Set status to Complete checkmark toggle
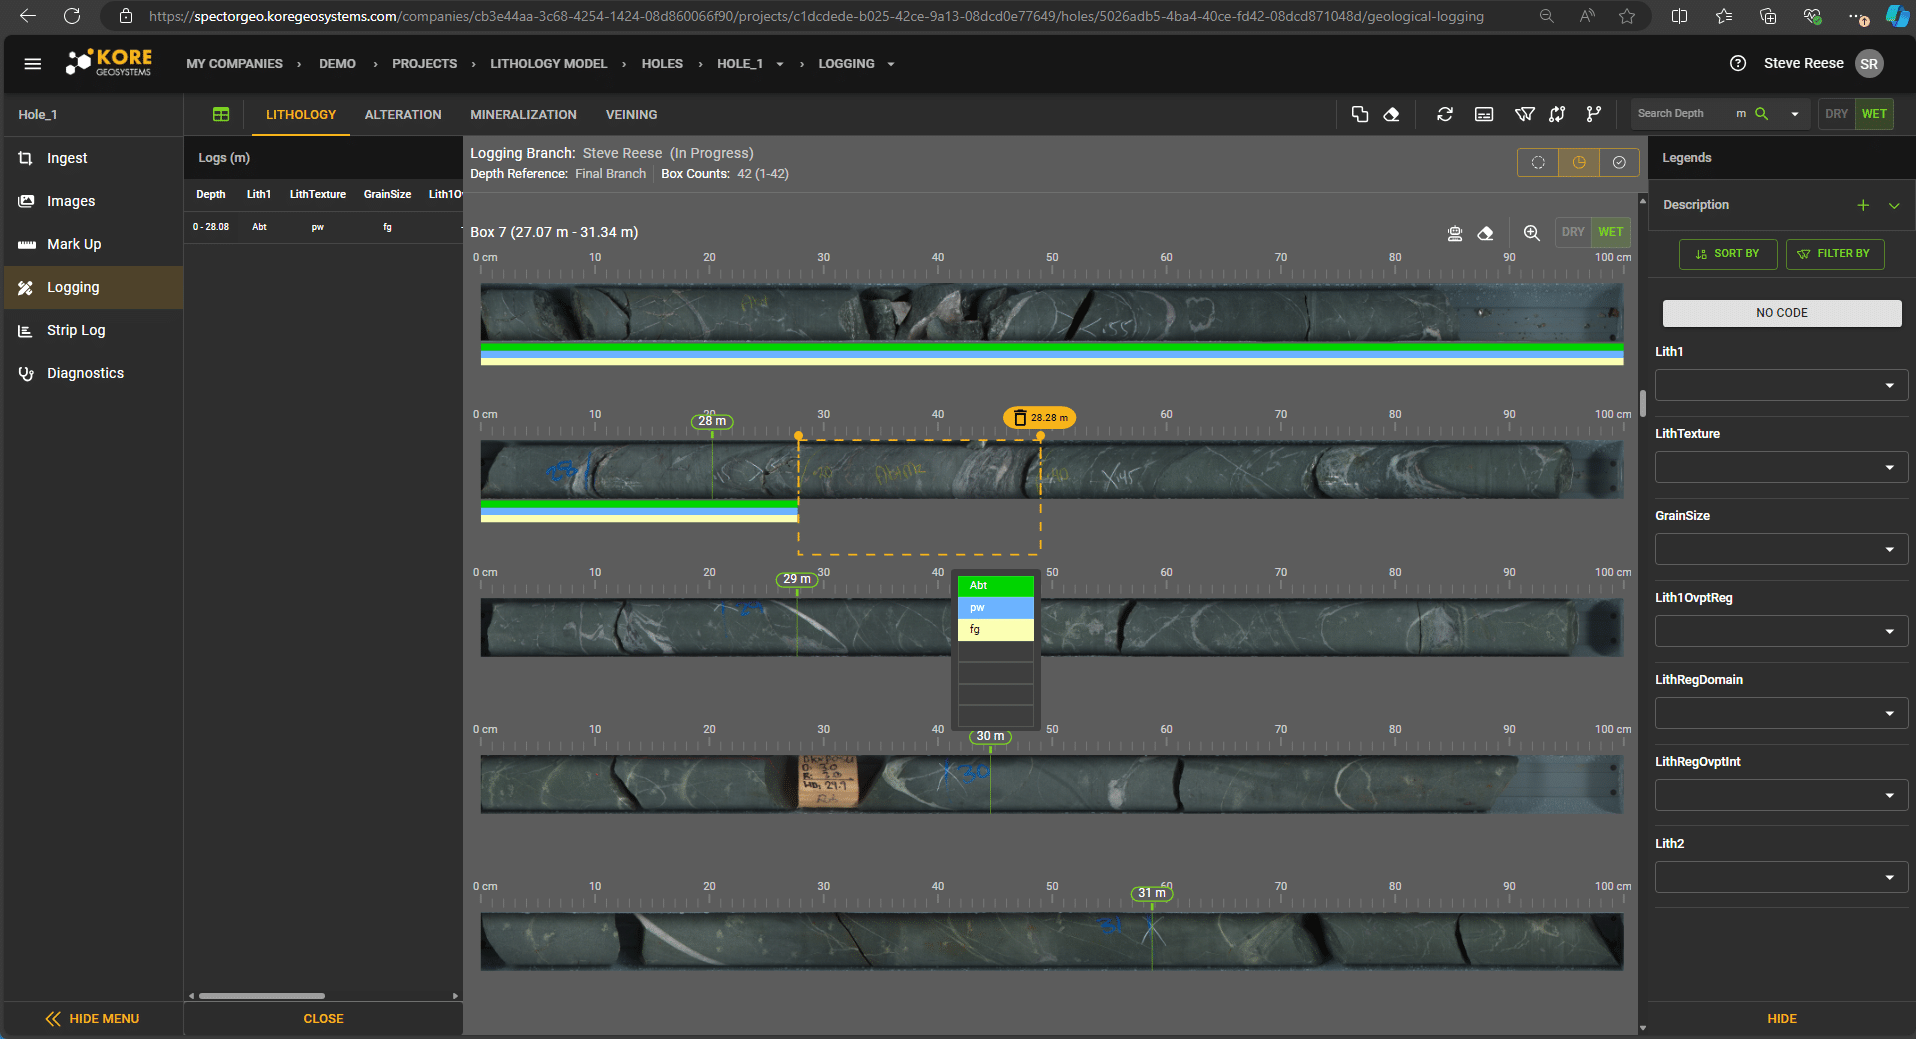Image resolution: width=1916 pixels, height=1039 pixels. click(1619, 162)
